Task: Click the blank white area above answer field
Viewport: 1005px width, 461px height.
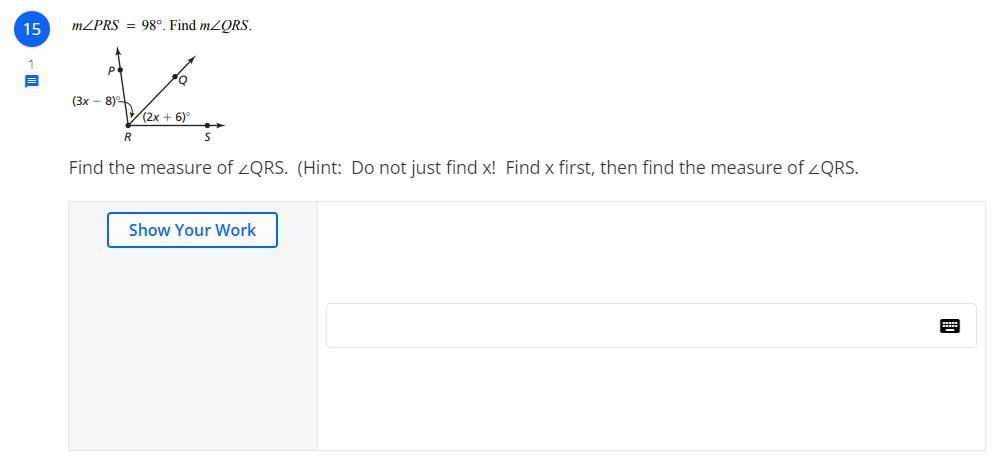Action: point(650,252)
